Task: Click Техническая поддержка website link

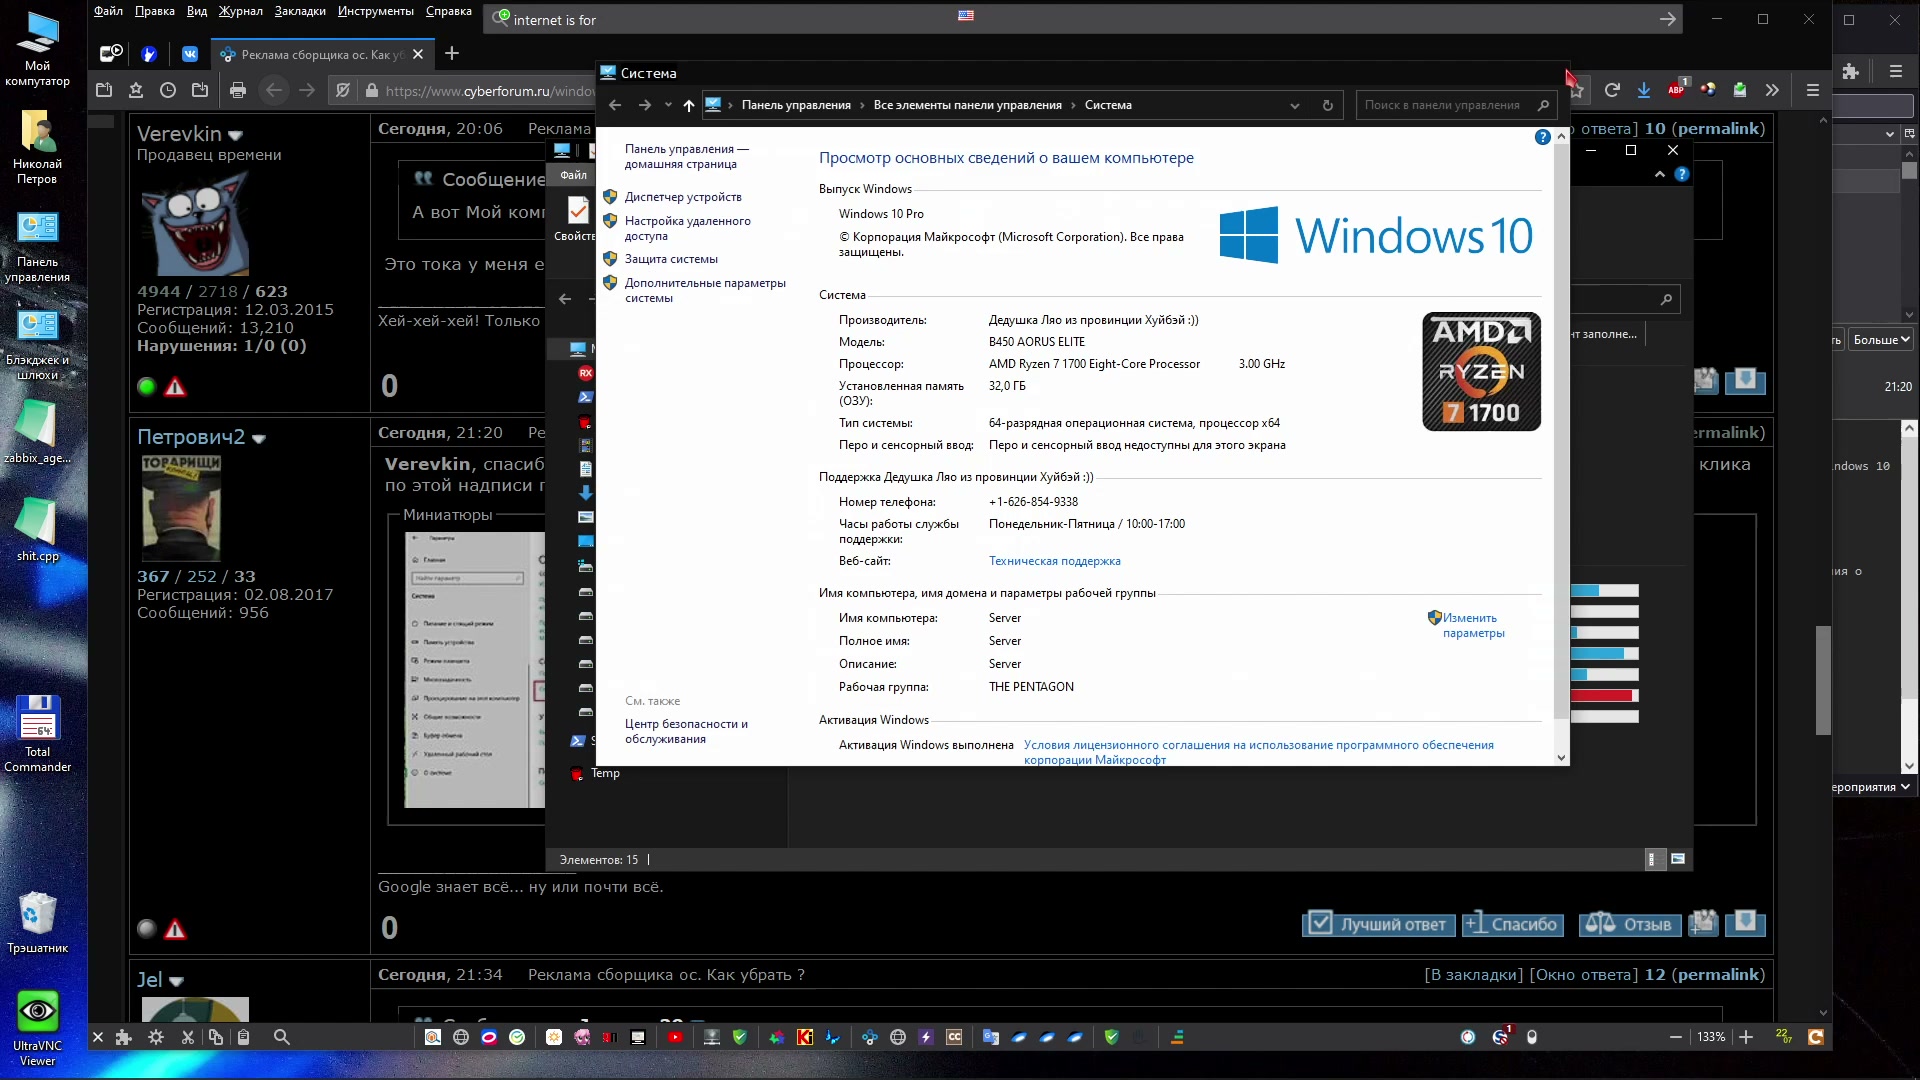Action: pyautogui.click(x=1054, y=561)
